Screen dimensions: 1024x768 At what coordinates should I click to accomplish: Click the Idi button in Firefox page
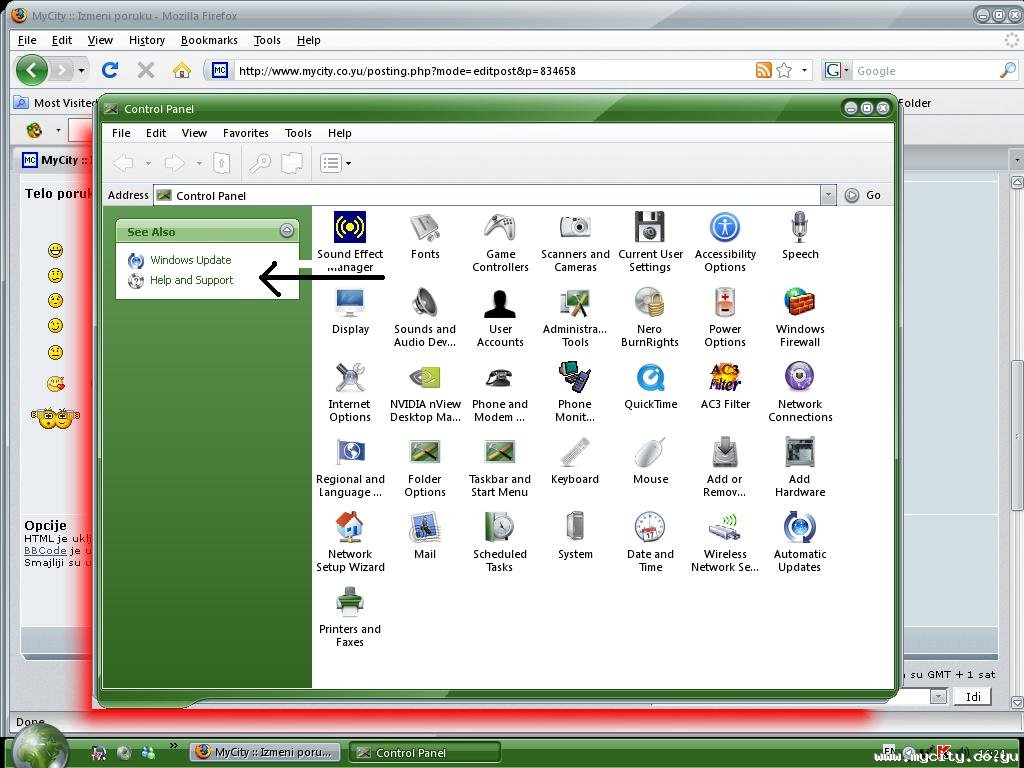pyautogui.click(x=972, y=696)
